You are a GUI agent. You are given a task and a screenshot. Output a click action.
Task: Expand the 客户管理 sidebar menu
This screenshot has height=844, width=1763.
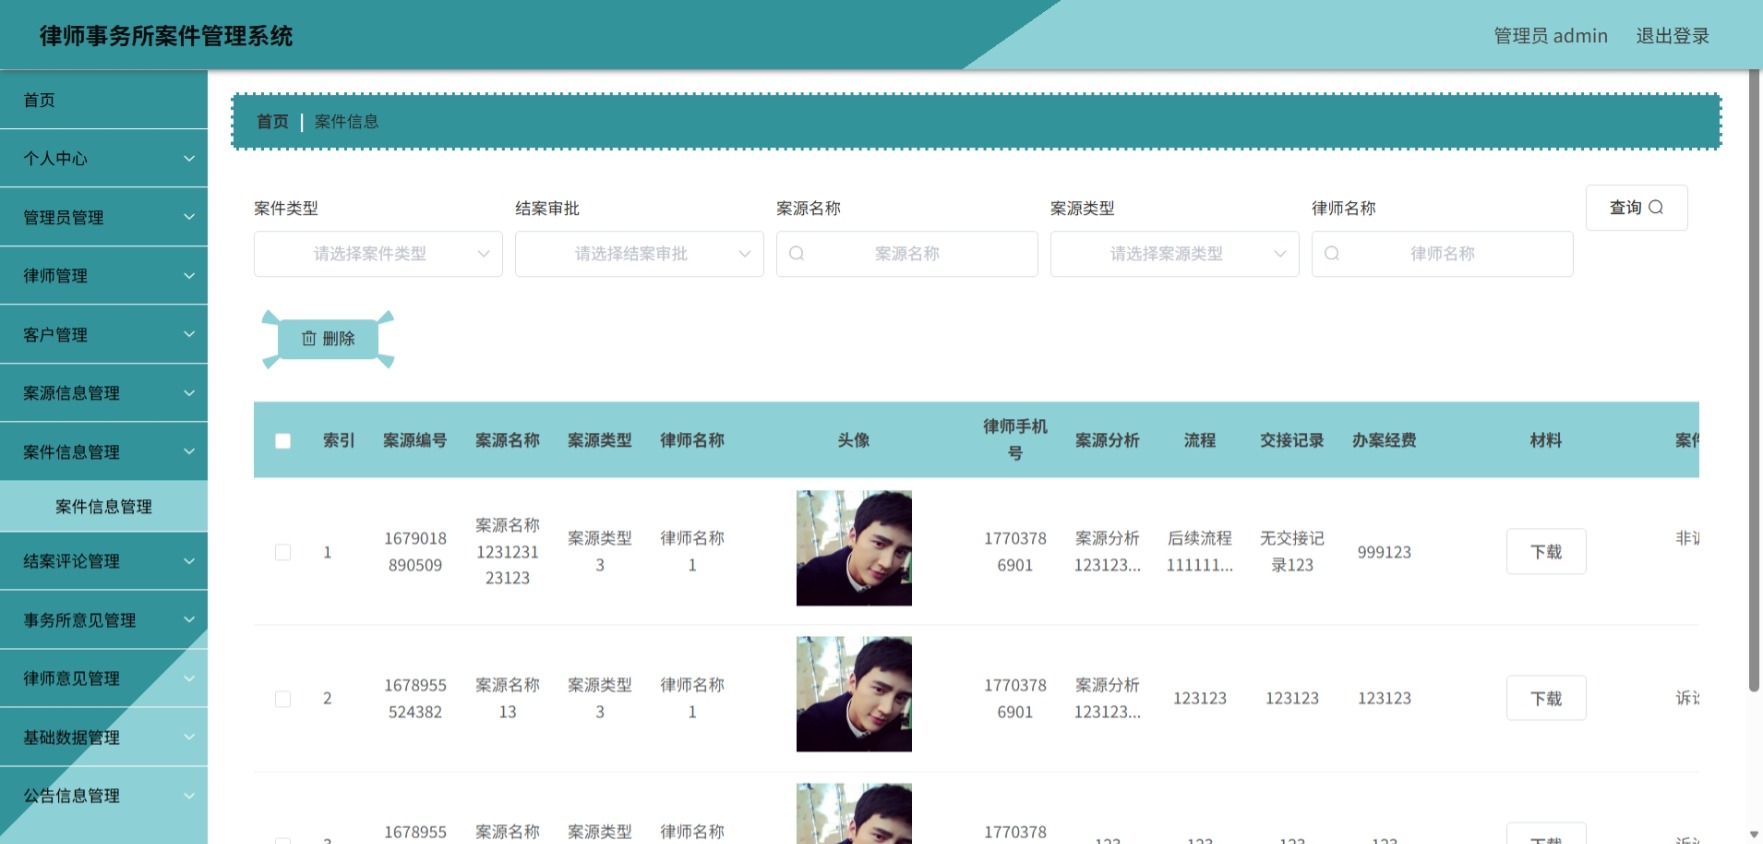tap(104, 334)
